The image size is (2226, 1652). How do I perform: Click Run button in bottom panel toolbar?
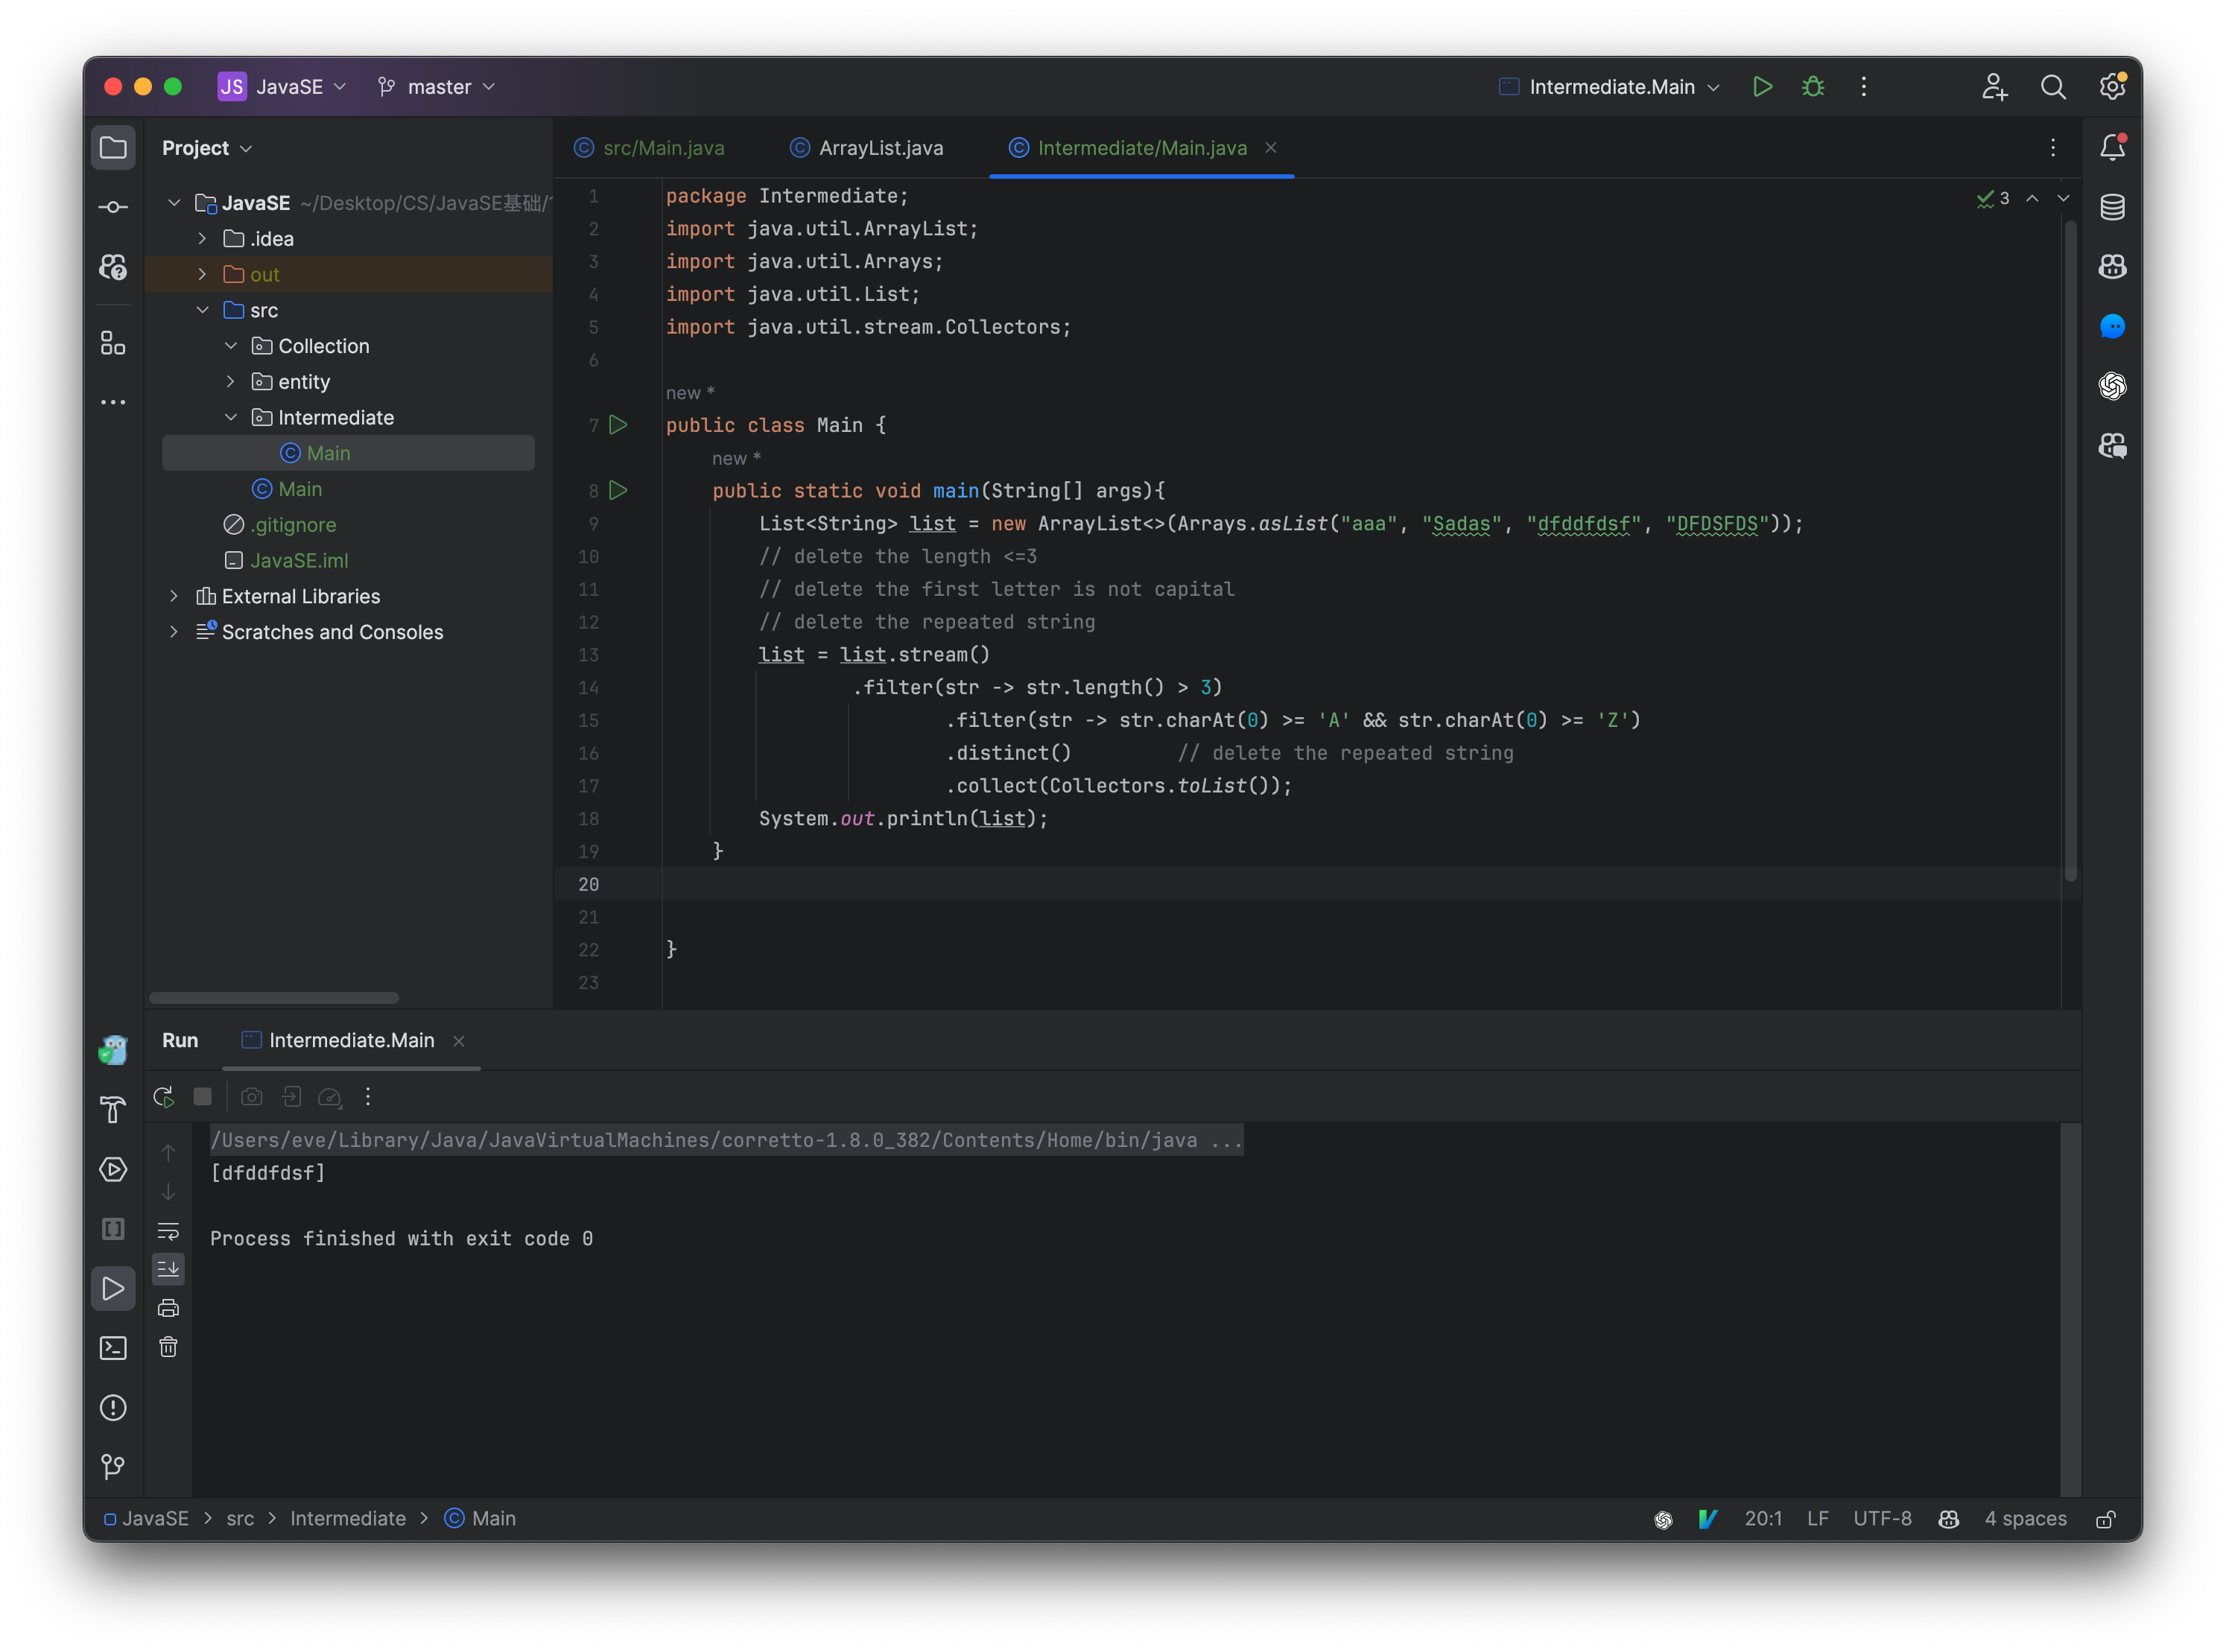coord(162,1096)
